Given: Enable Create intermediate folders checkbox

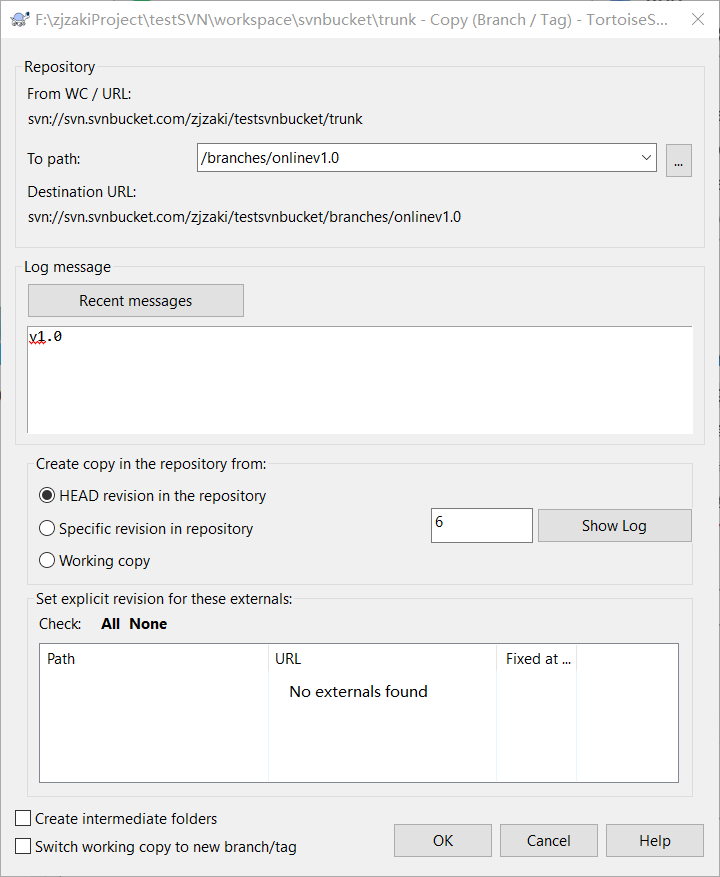Looking at the screenshot, I should pos(24,818).
